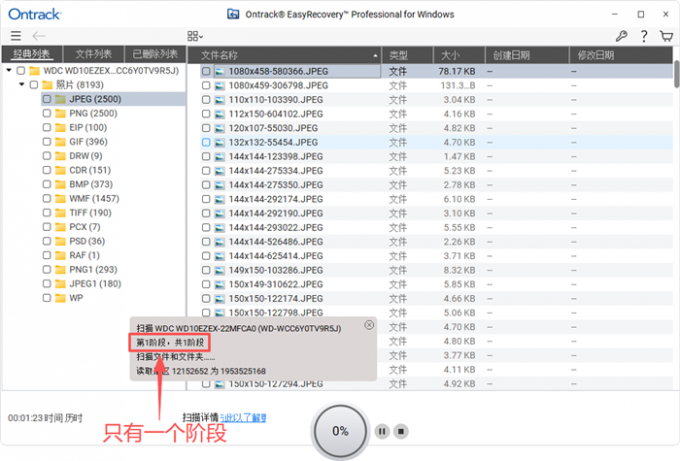Sort by 类型 column header
680x461 pixels.
[407, 55]
